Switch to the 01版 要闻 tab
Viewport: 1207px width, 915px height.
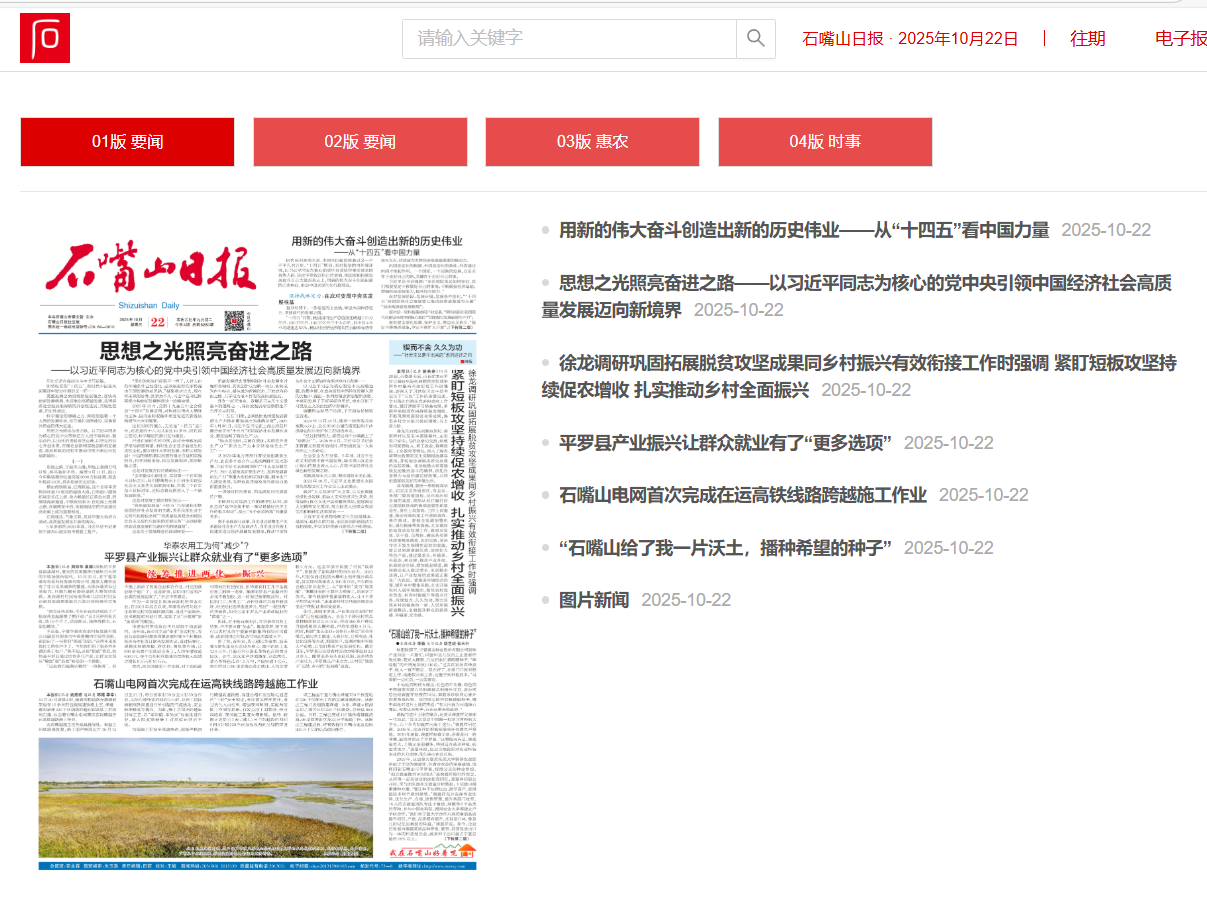(127, 142)
